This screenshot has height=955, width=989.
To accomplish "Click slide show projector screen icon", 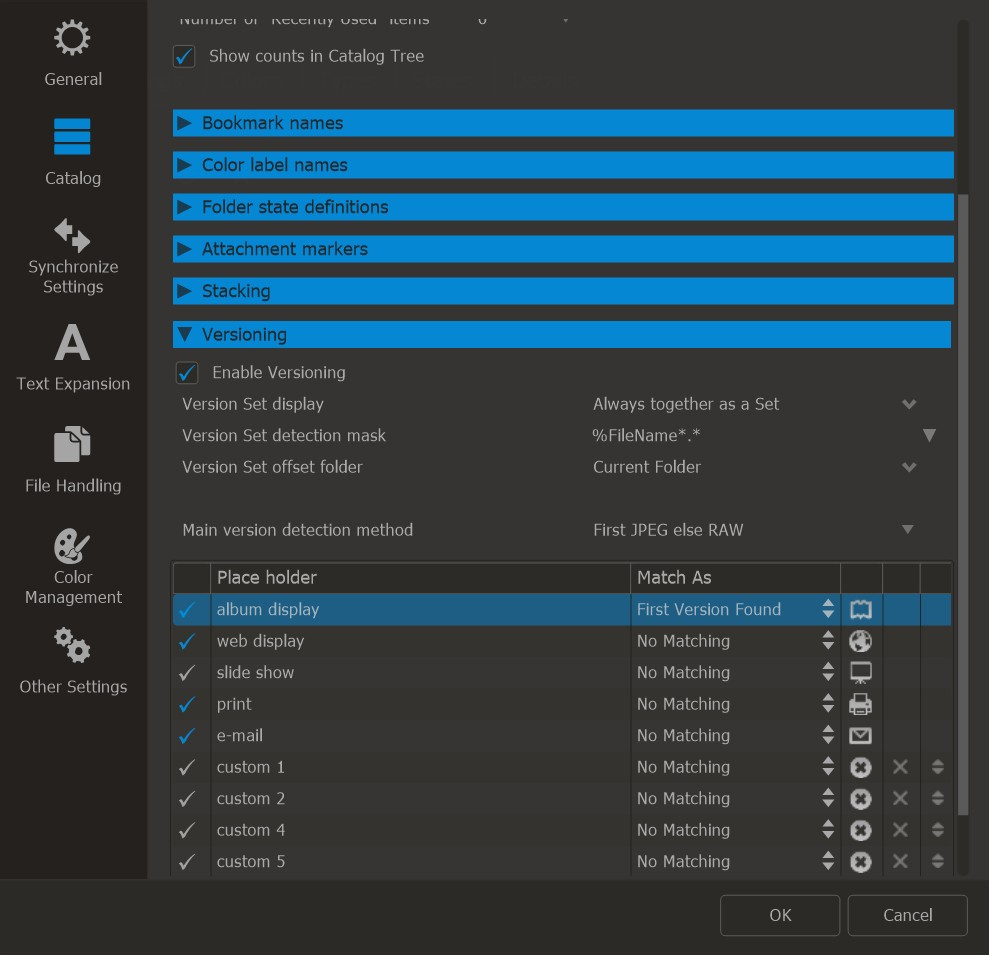I will coord(860,672).
